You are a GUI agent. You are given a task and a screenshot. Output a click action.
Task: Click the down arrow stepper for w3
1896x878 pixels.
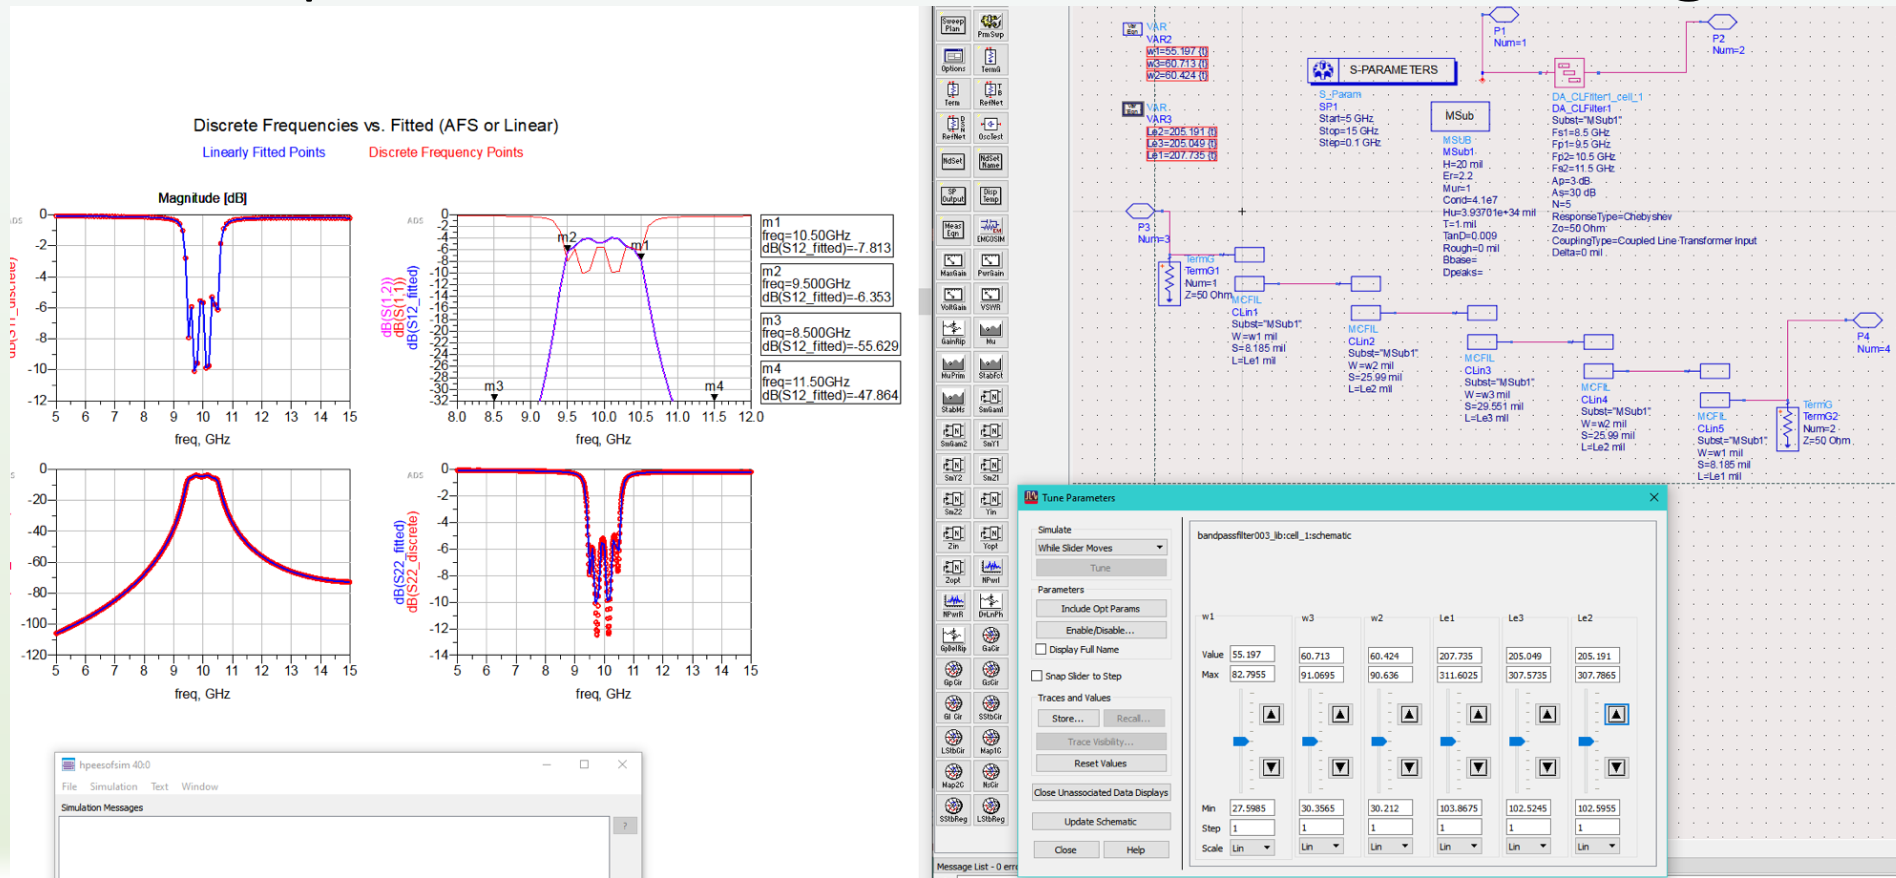point(1340,767)
